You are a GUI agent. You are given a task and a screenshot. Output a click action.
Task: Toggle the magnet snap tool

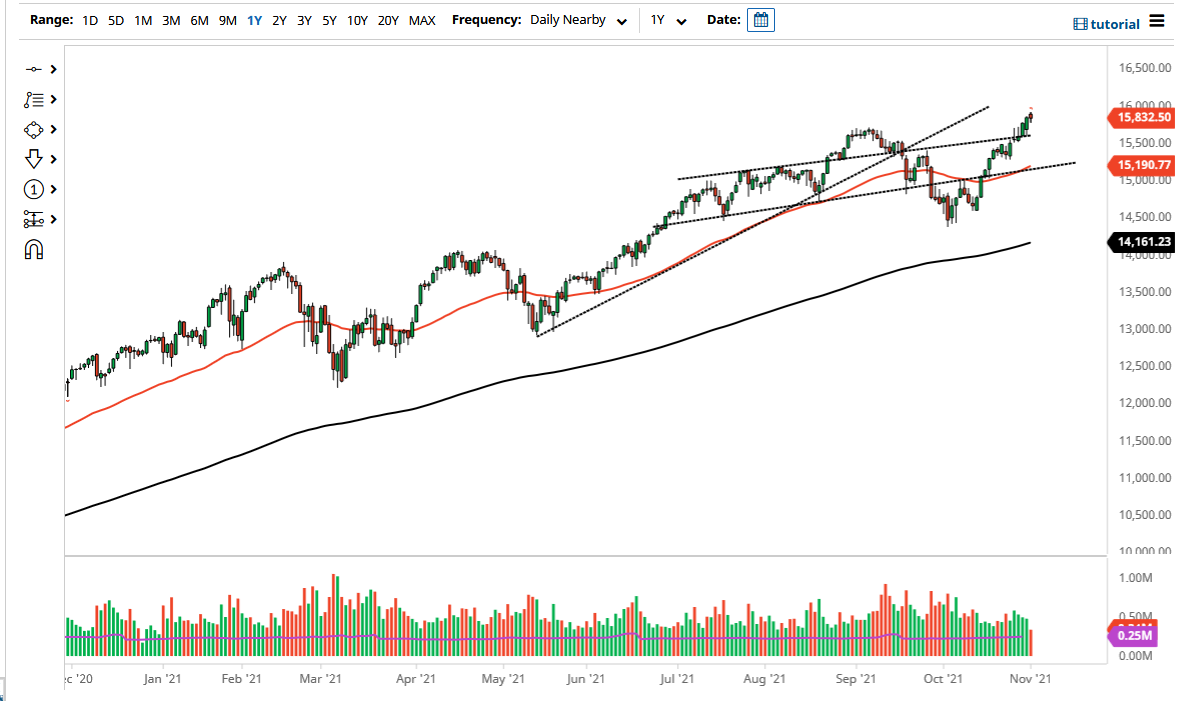coord(33,249)
